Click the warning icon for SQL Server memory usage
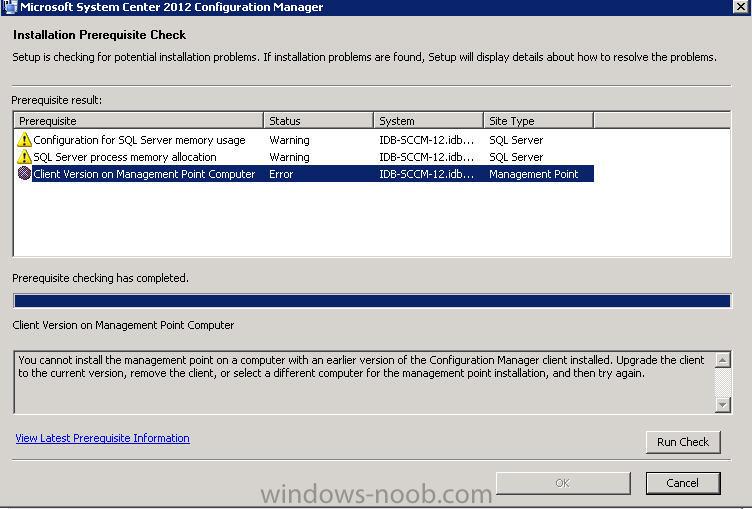The image size is (752, 509). click(24, 140)
